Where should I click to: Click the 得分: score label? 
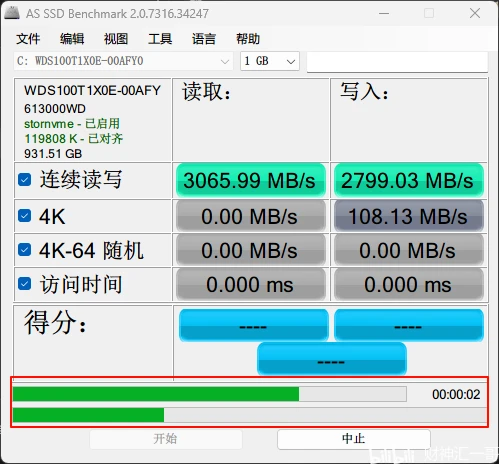click(x=55, y=322)
